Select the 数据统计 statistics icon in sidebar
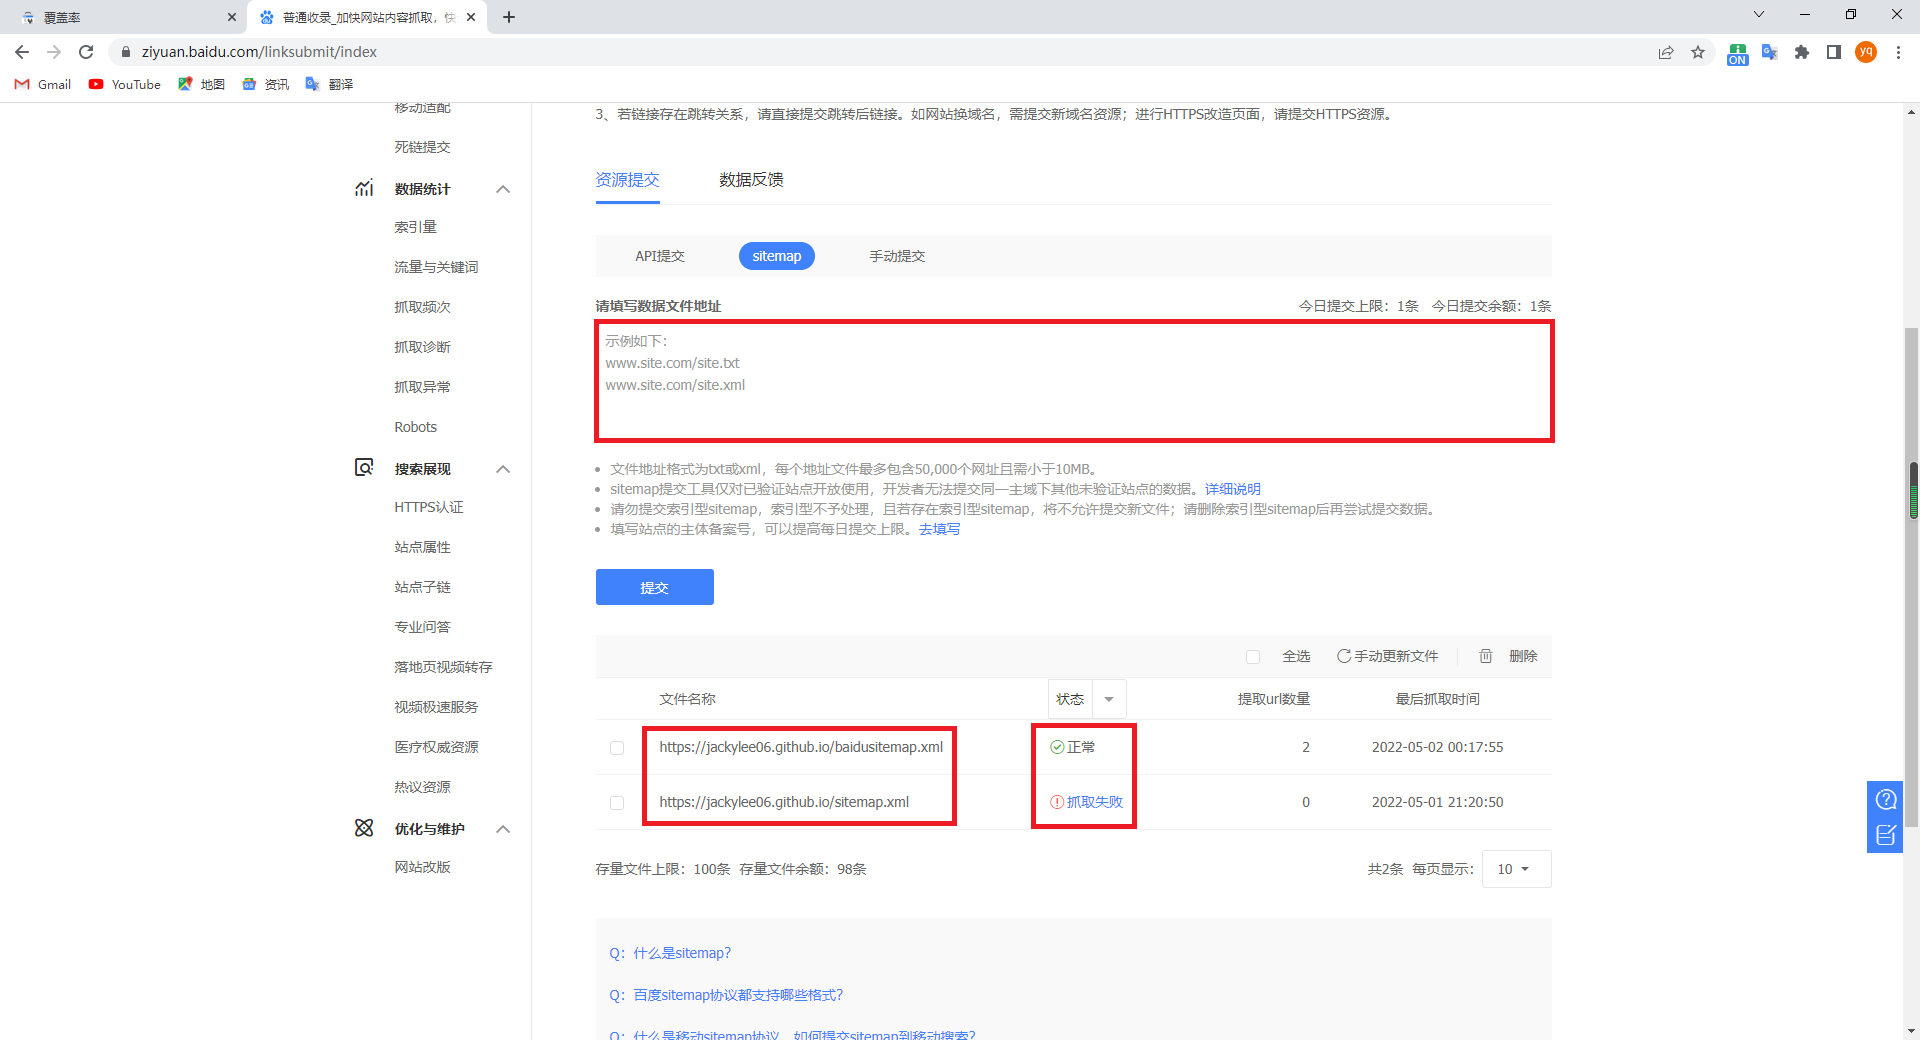This screenshot has width=1920, height=1040. coord(364,188)
